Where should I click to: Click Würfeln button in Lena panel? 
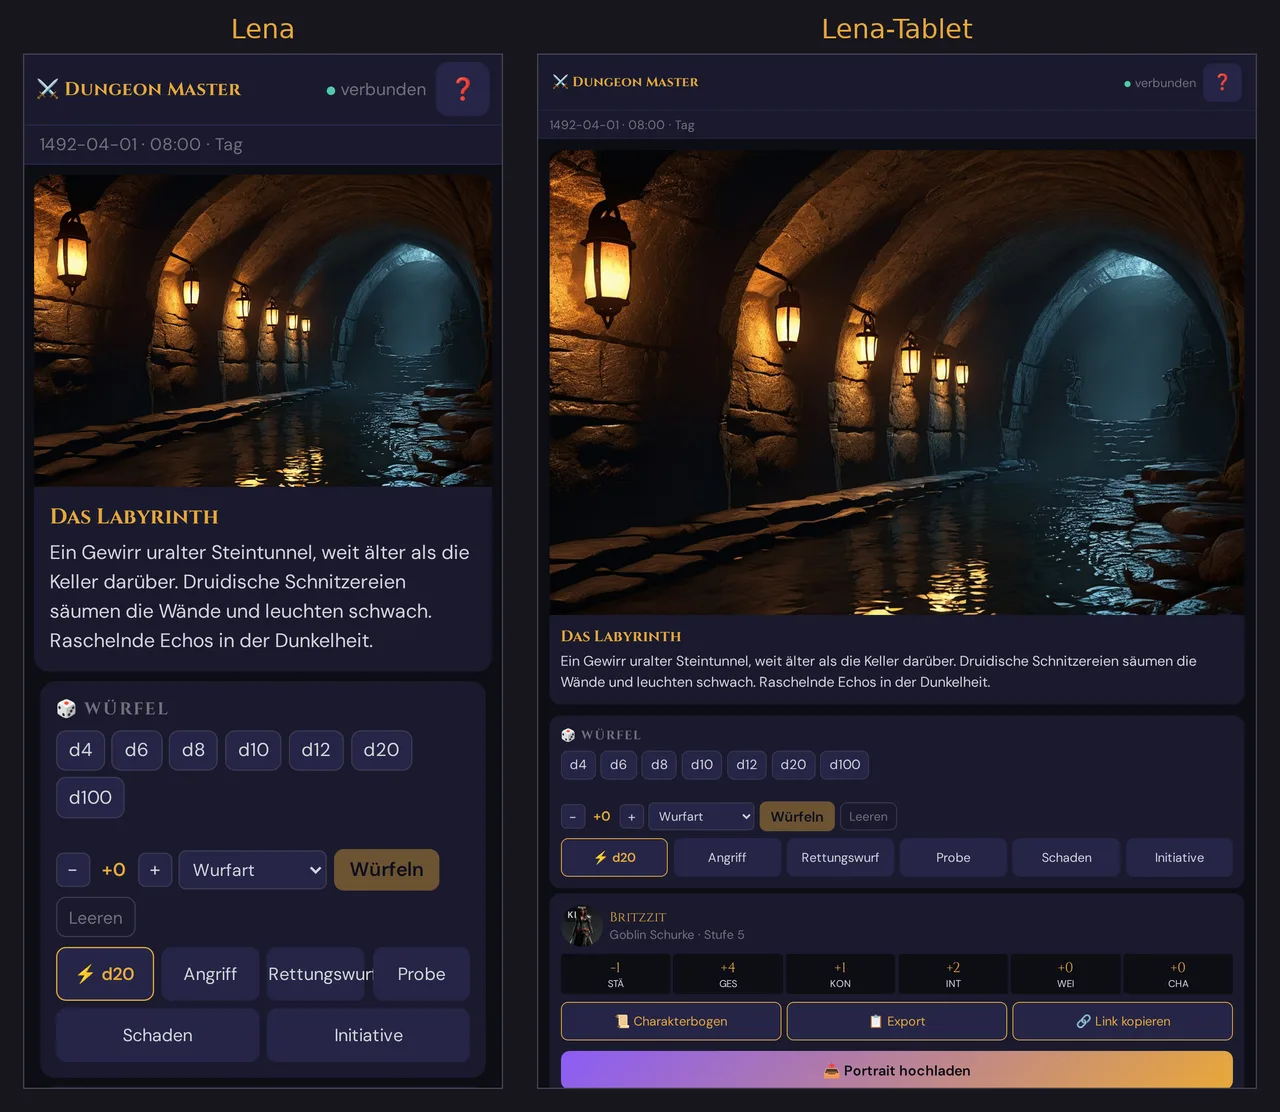(x=387, y=870)
